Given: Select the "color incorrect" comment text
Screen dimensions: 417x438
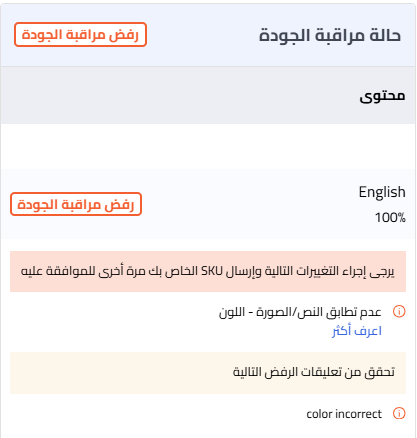Looking at the screenshot, I should coord(344,414).
